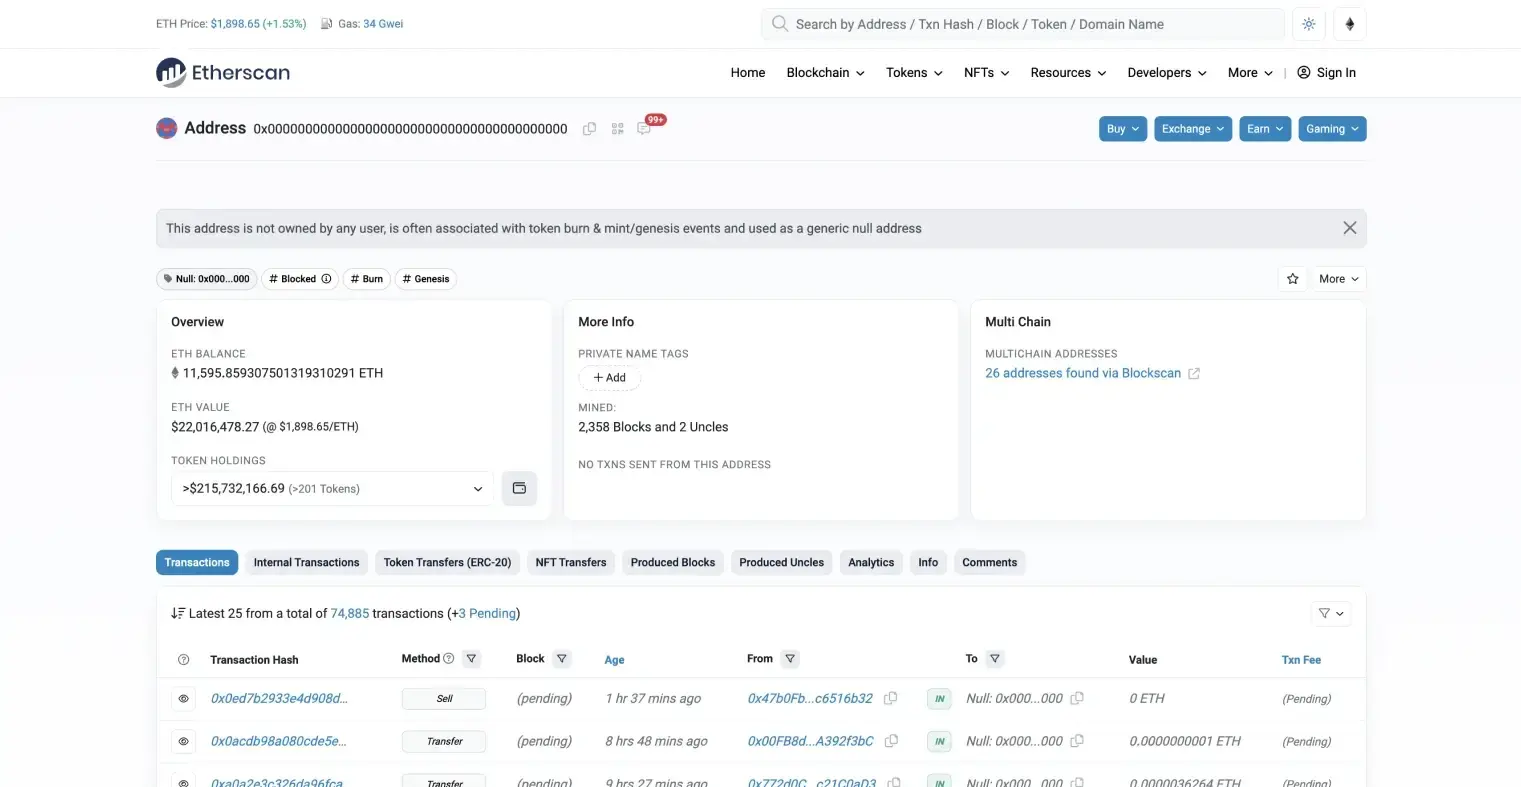
Task: Expand the Blockchain menu
Action: tap(825, 73)
